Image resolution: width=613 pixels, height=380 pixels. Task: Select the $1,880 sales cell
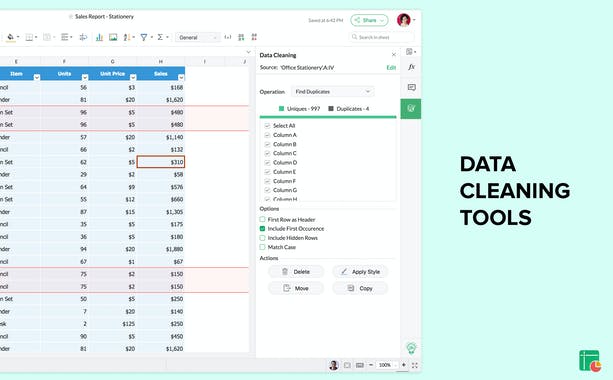(161, 249)
